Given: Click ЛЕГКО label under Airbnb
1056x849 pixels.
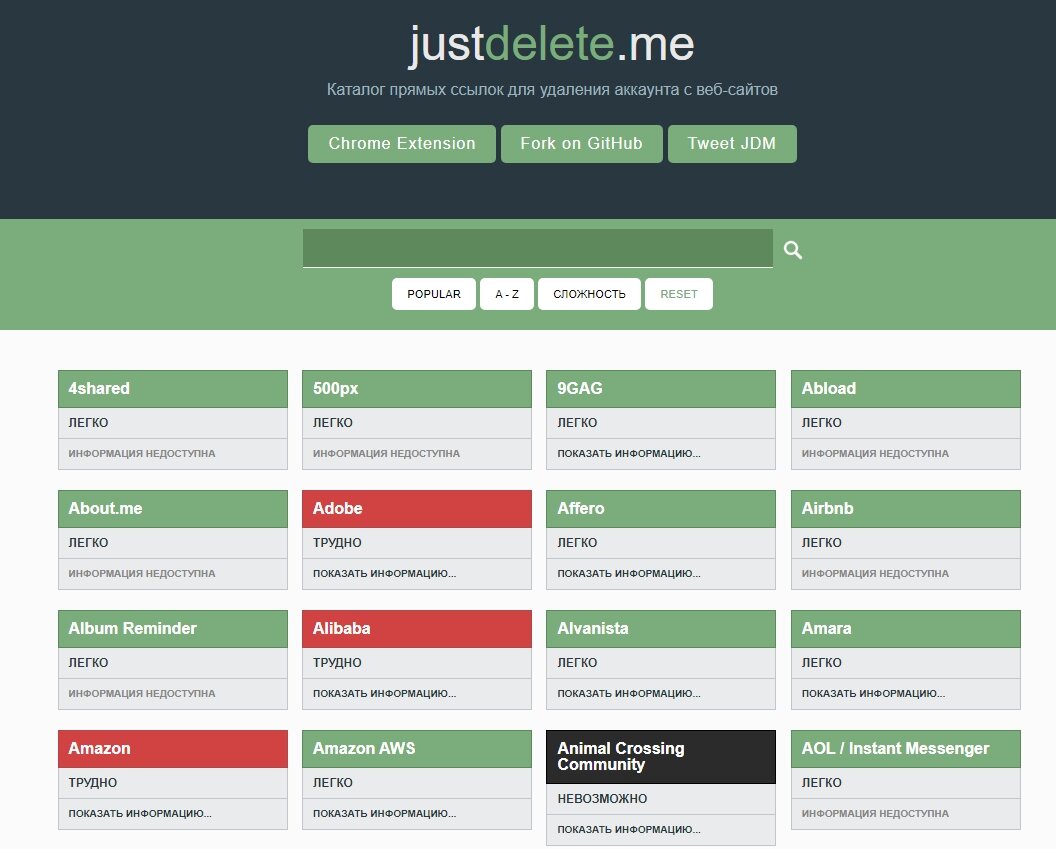Looking at the screenshot, I should (822, 543).
